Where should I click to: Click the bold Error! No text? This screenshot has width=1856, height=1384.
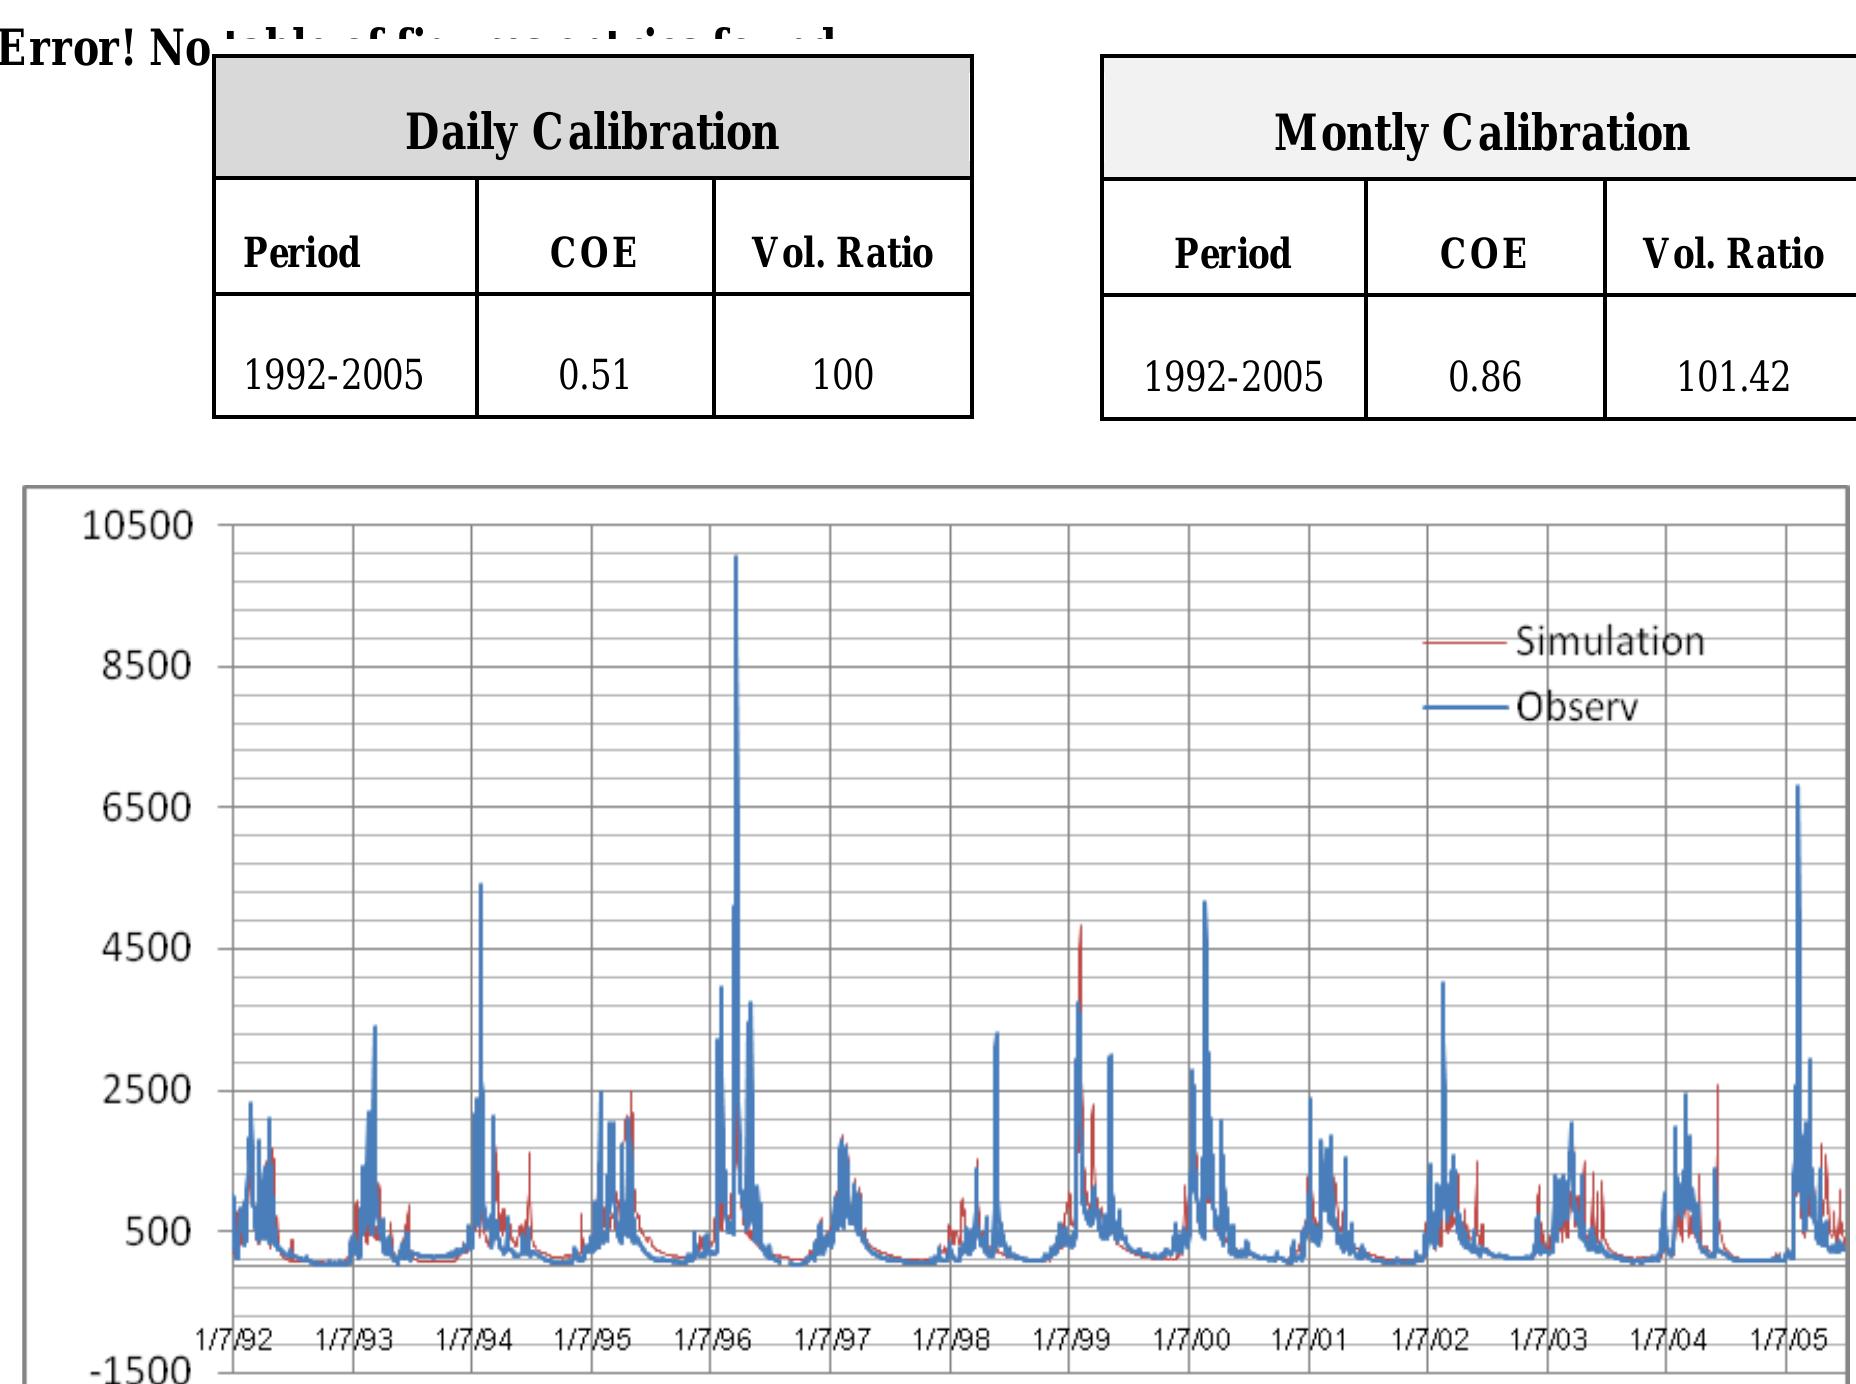pyautogui.click(x=105, y=48)
